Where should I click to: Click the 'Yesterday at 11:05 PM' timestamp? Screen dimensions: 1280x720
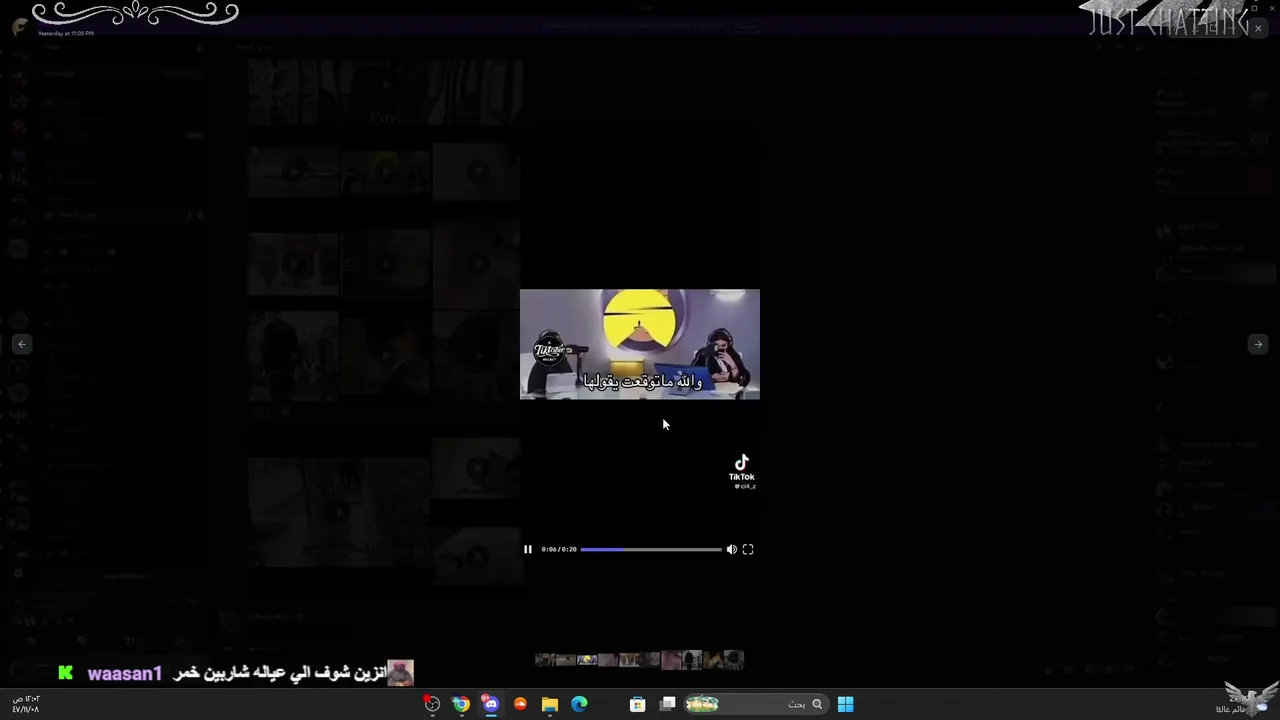(66, 33)
